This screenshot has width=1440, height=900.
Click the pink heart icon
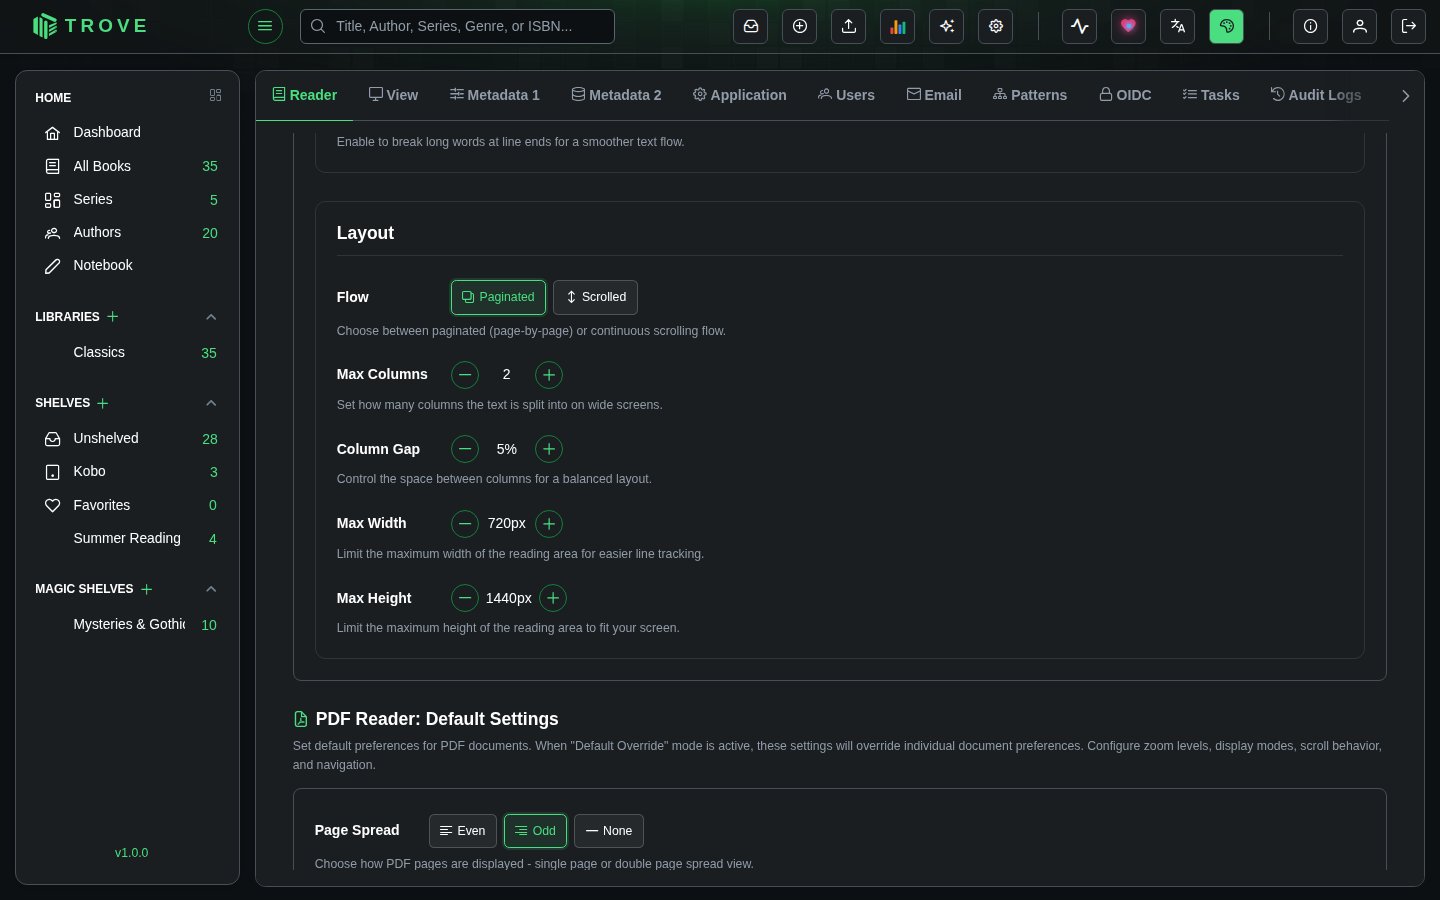coord(1129,26)
